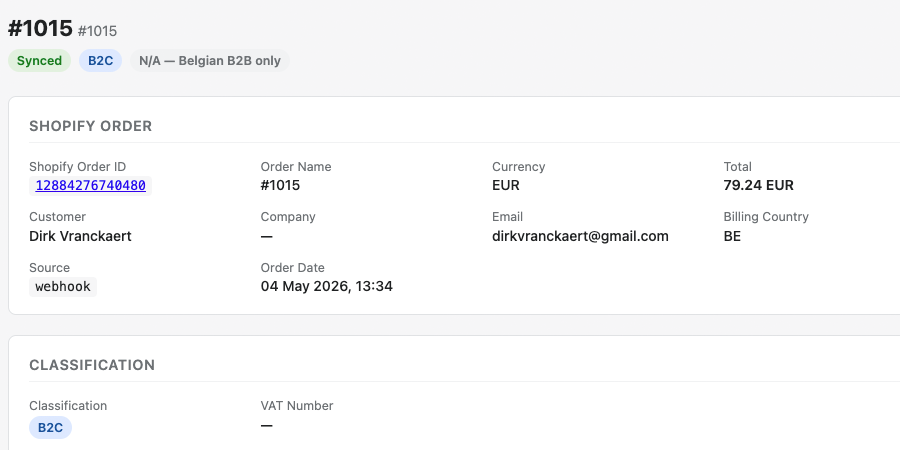900x450 pixels.
Task: Click the Billing Country label
Action: [x=766, y=216]
